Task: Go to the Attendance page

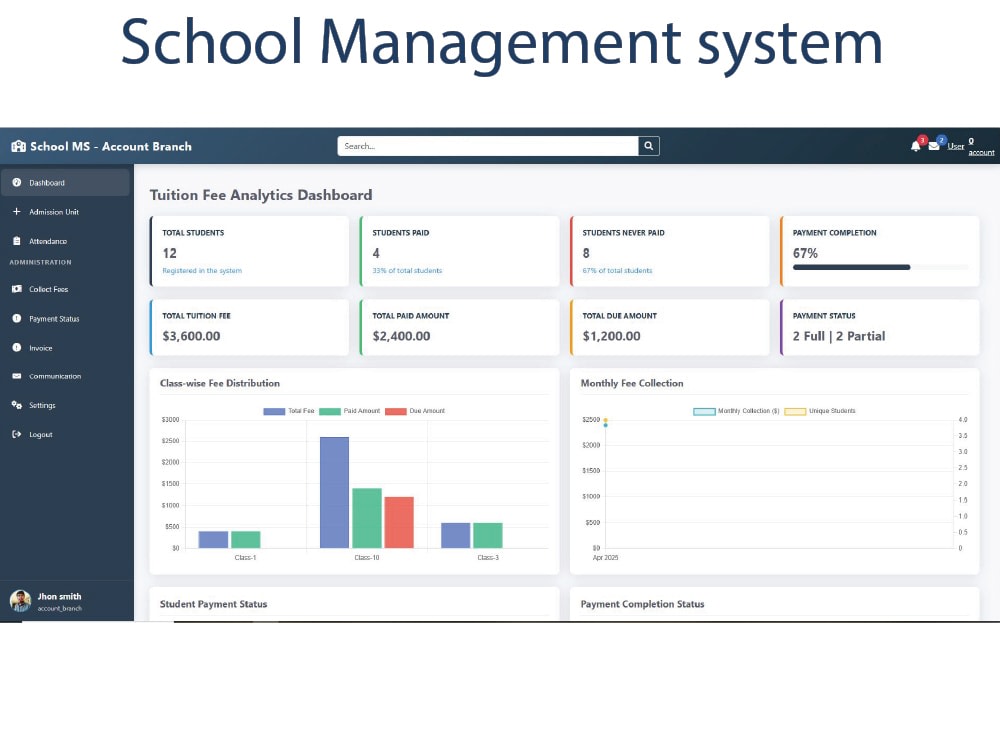Action: [65, 241]
